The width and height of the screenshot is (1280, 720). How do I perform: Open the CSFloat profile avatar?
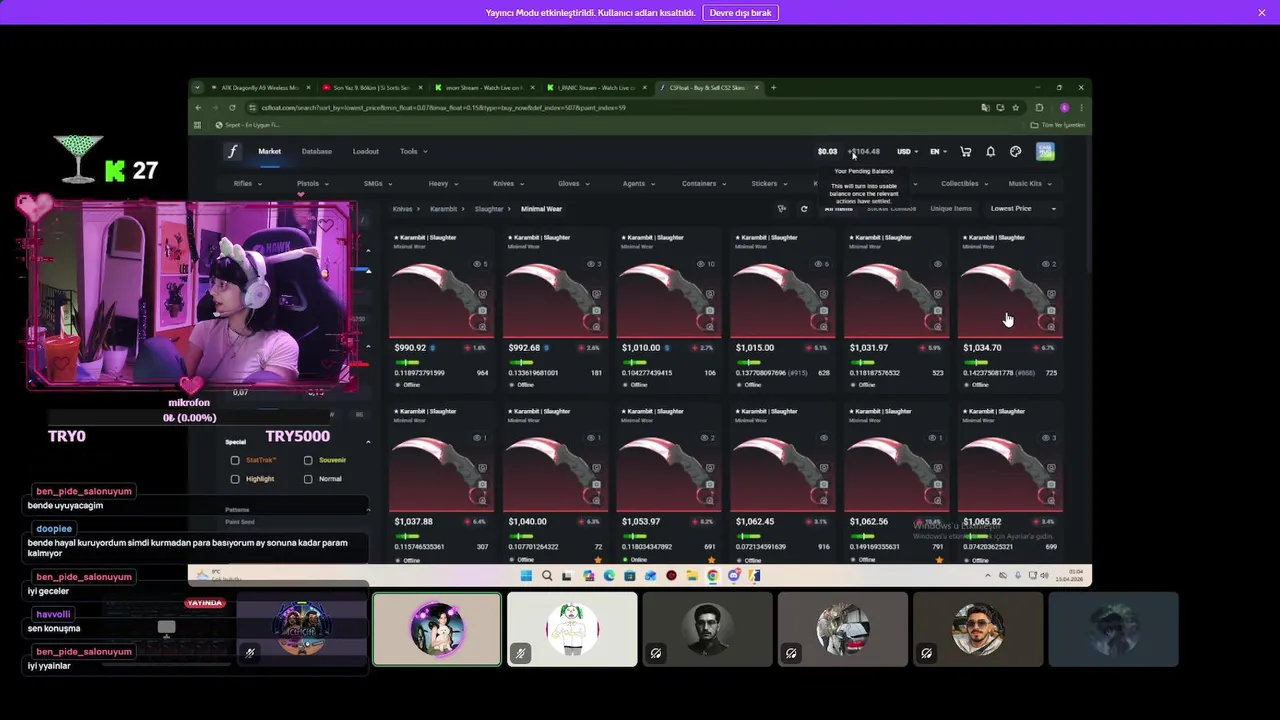point(1045,152)
